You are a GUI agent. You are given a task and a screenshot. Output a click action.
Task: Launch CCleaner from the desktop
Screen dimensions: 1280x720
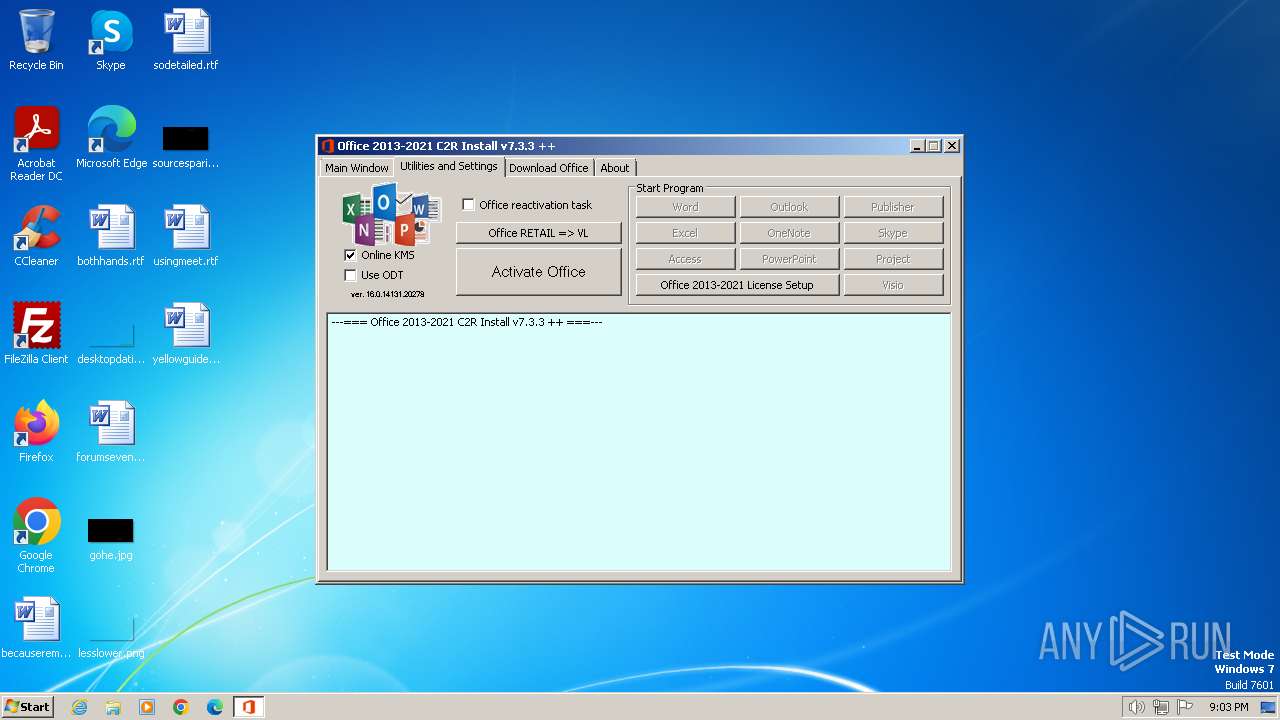click(x=36, y=236)
